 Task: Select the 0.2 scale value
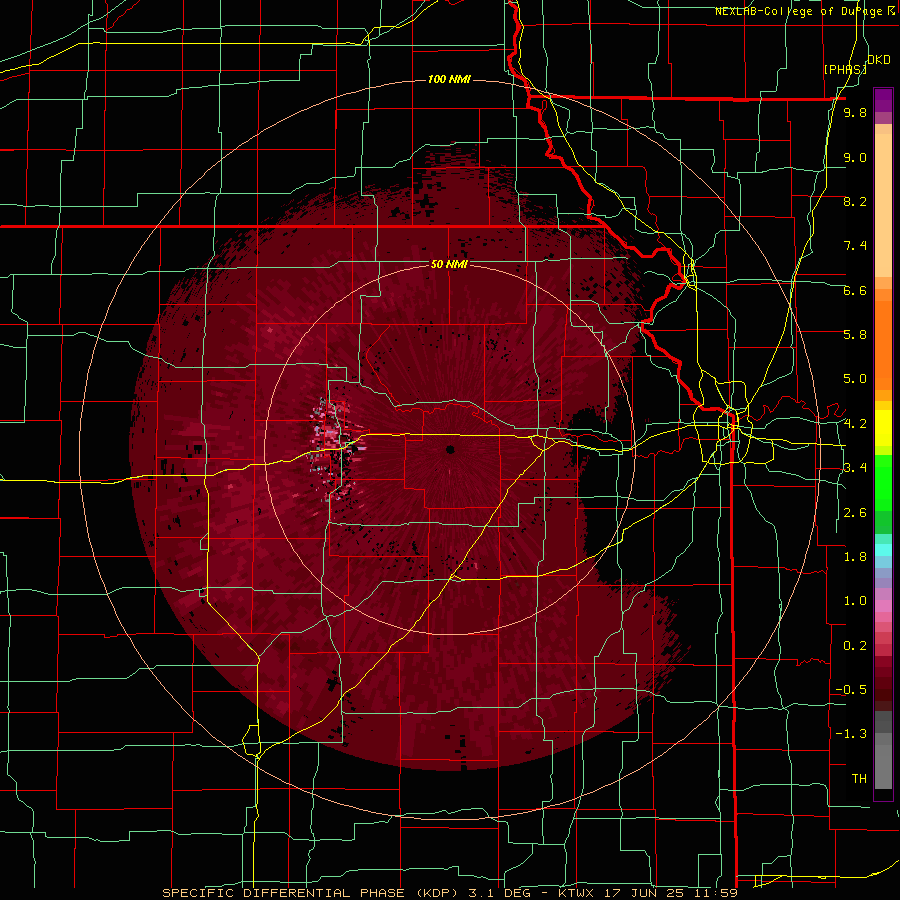[855, 646]
